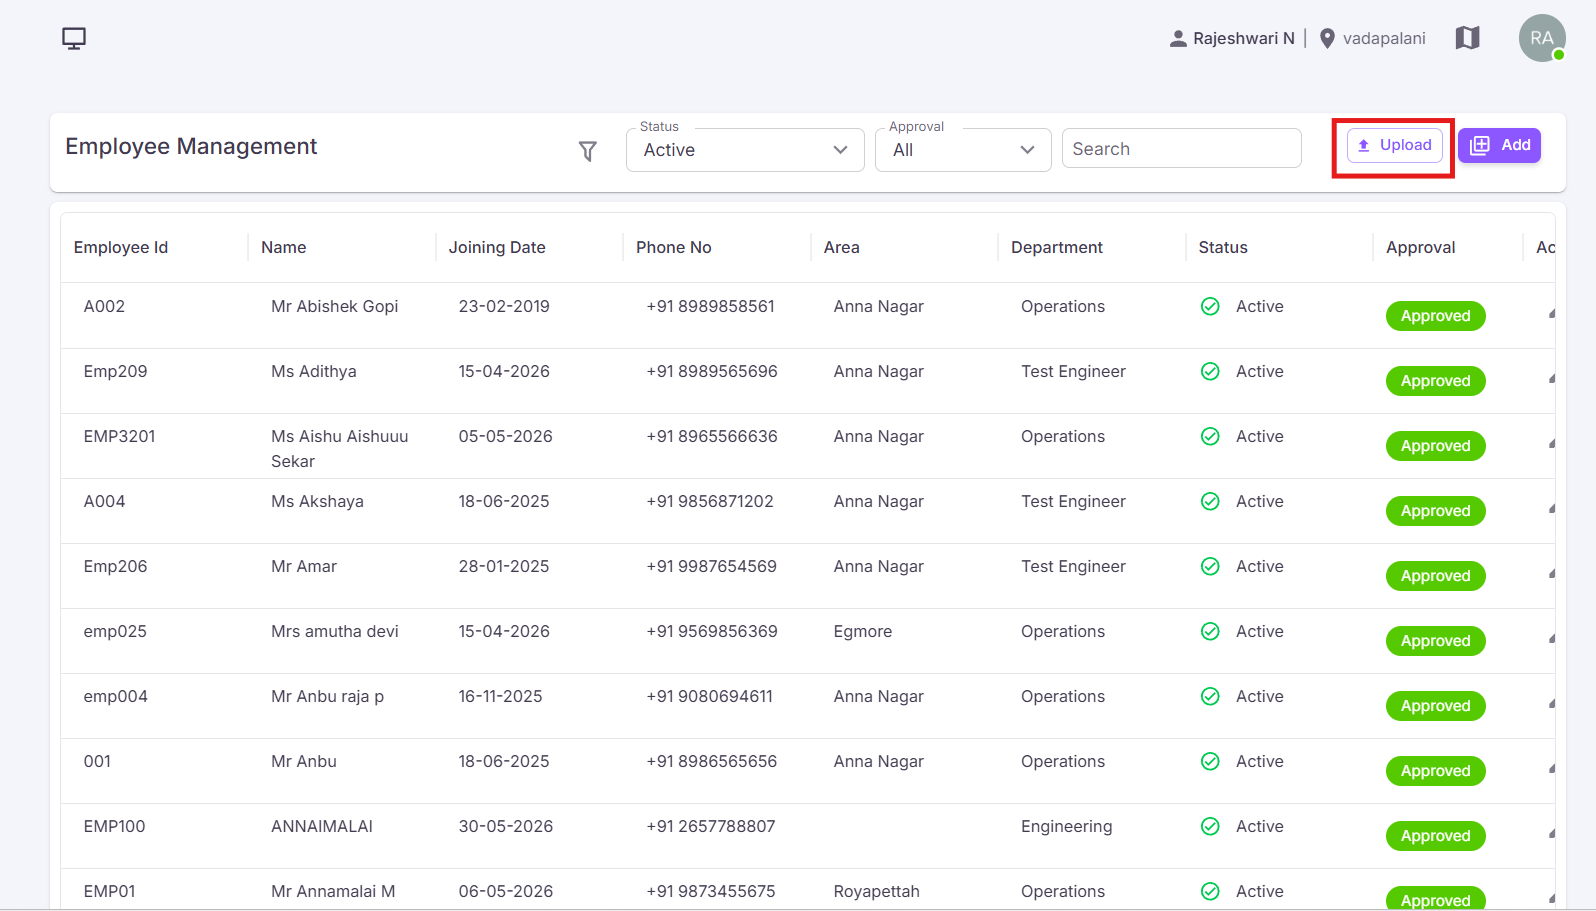Click Approved badge for Ms Akshaya
Image resolution: width=1596 pixels, height=911 pixels.
(x=1435, y=511)
